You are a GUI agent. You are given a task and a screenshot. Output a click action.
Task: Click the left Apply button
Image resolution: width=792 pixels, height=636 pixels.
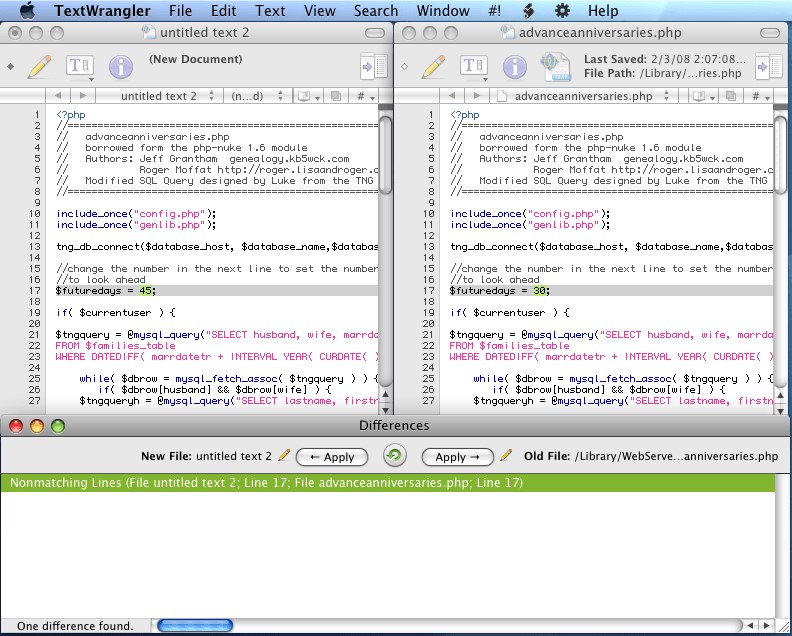pyautogui.click(x=331, y=456)
